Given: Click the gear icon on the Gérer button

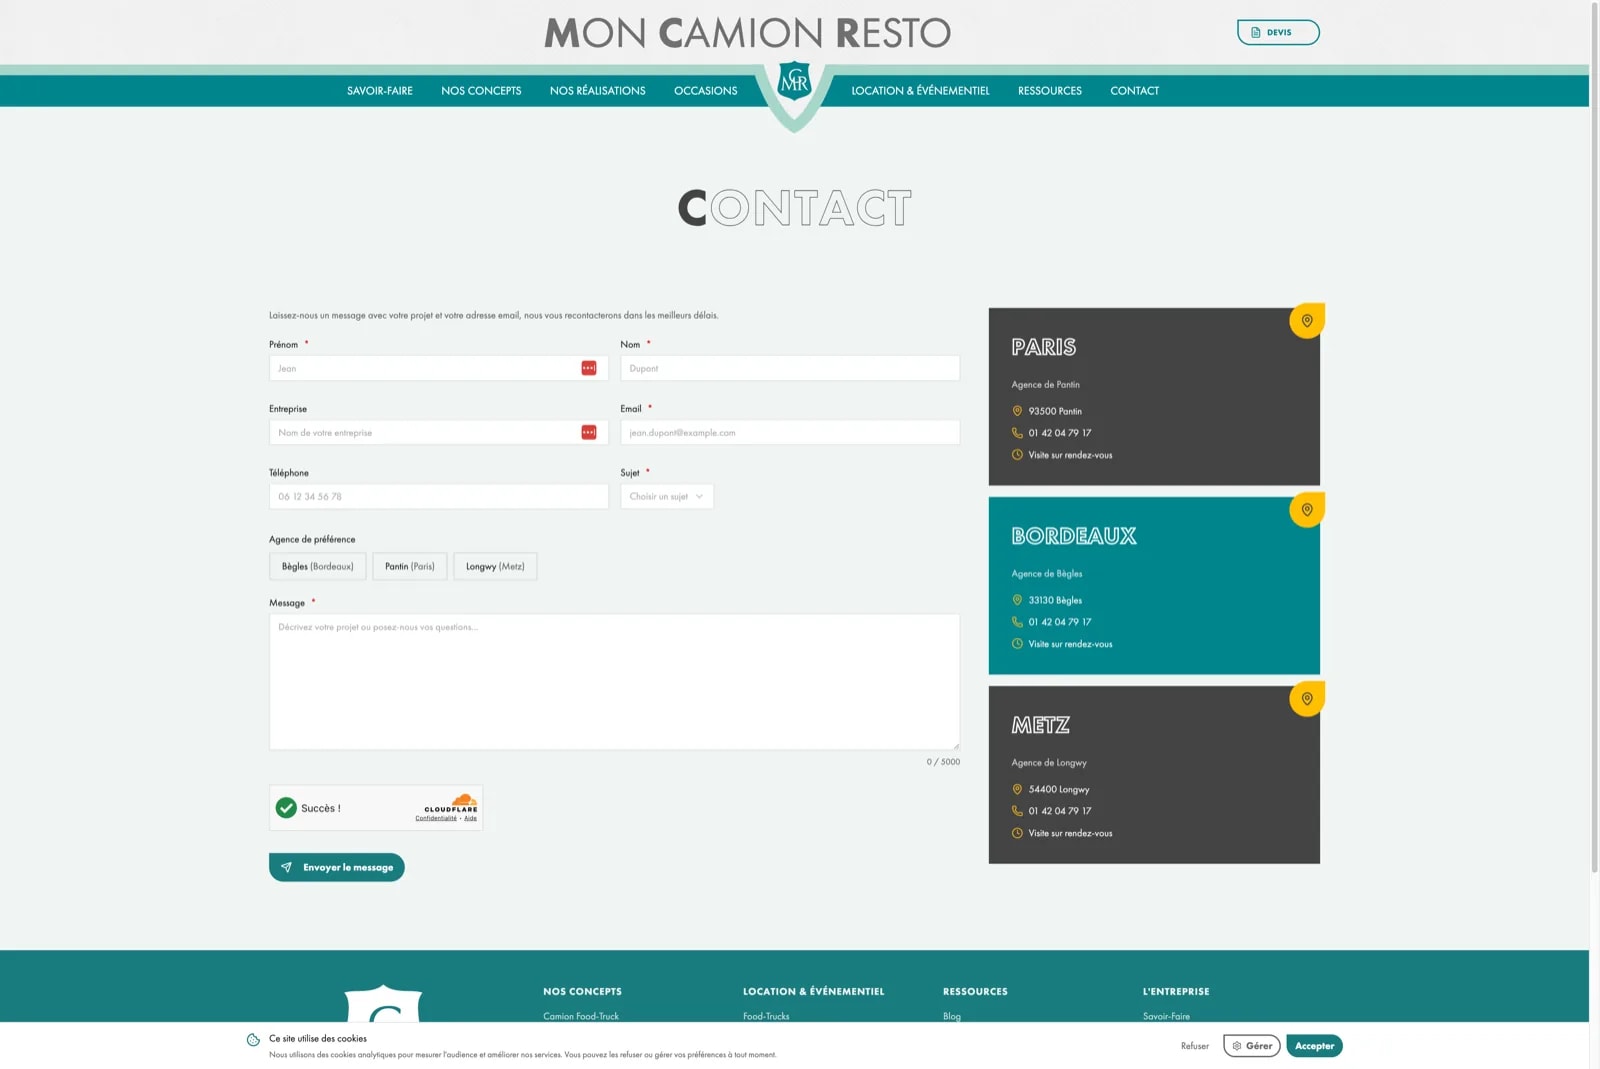Looking at the screenshot, I should point(1236,1045).
